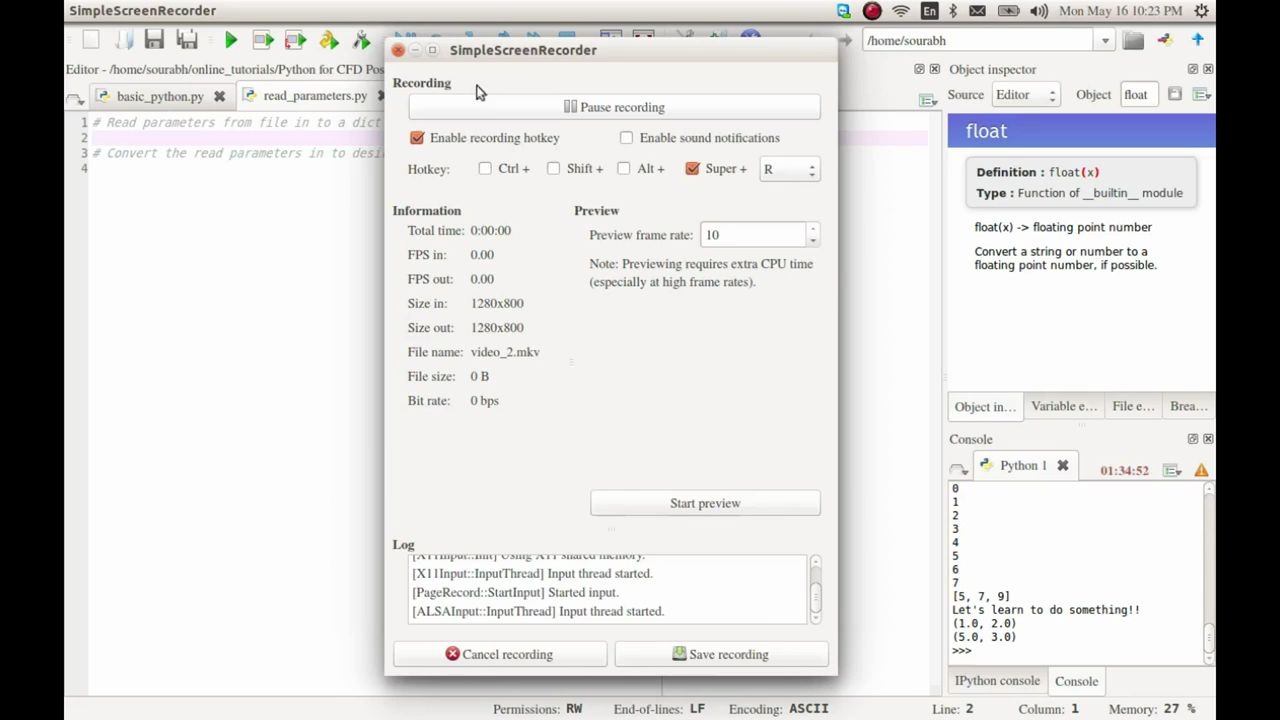Check the Shift + hotkey modifier
Image resolution: width=1280 pixels, height=720 pixels.
coord(553,169)
